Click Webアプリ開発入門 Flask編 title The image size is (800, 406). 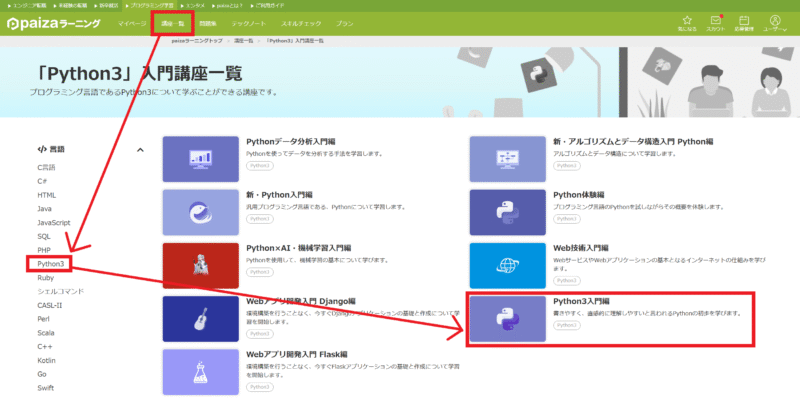(296, 354)
